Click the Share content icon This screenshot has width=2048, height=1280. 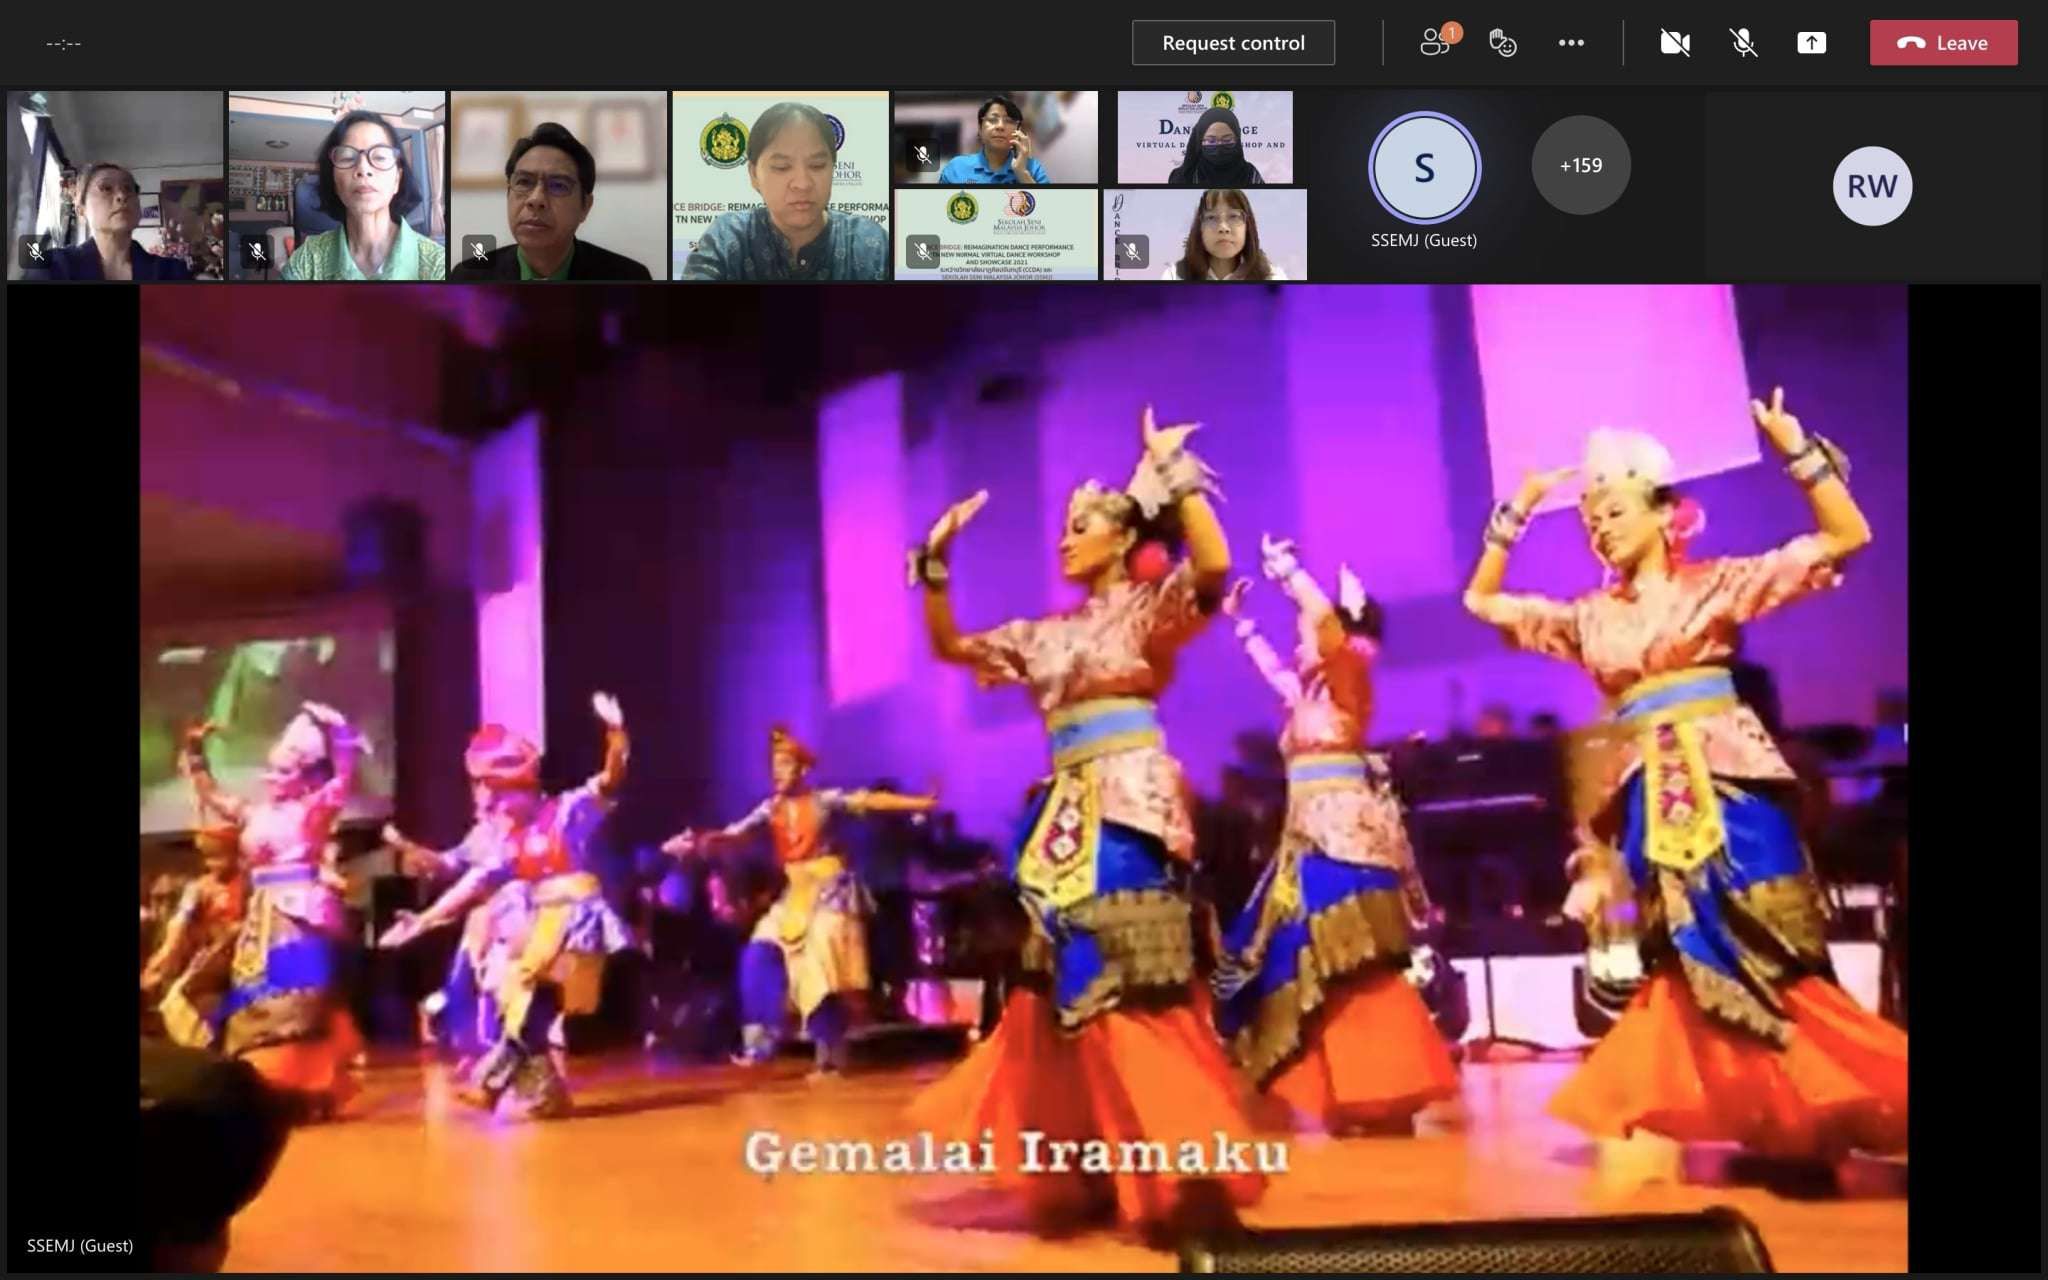[x=1811, y=43]
